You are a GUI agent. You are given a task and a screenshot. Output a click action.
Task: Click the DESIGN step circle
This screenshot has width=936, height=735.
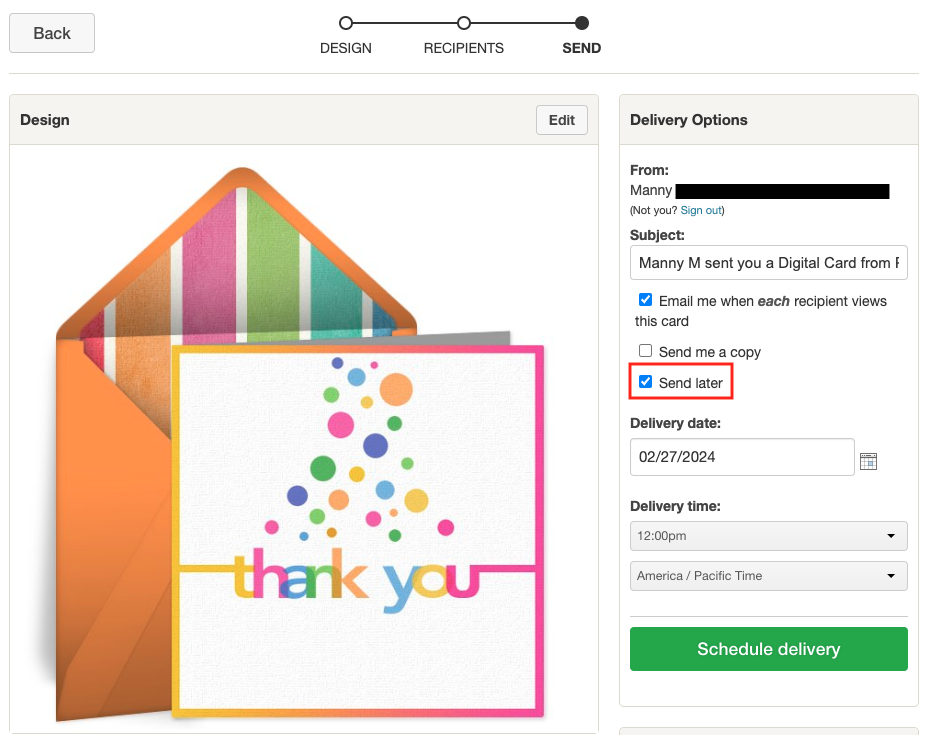point(346,23)
